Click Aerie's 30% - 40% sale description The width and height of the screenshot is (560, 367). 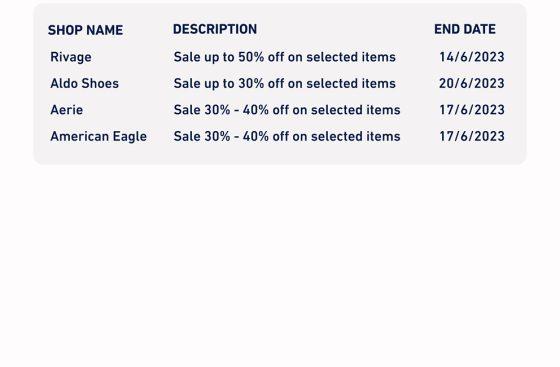coord(287,110)
